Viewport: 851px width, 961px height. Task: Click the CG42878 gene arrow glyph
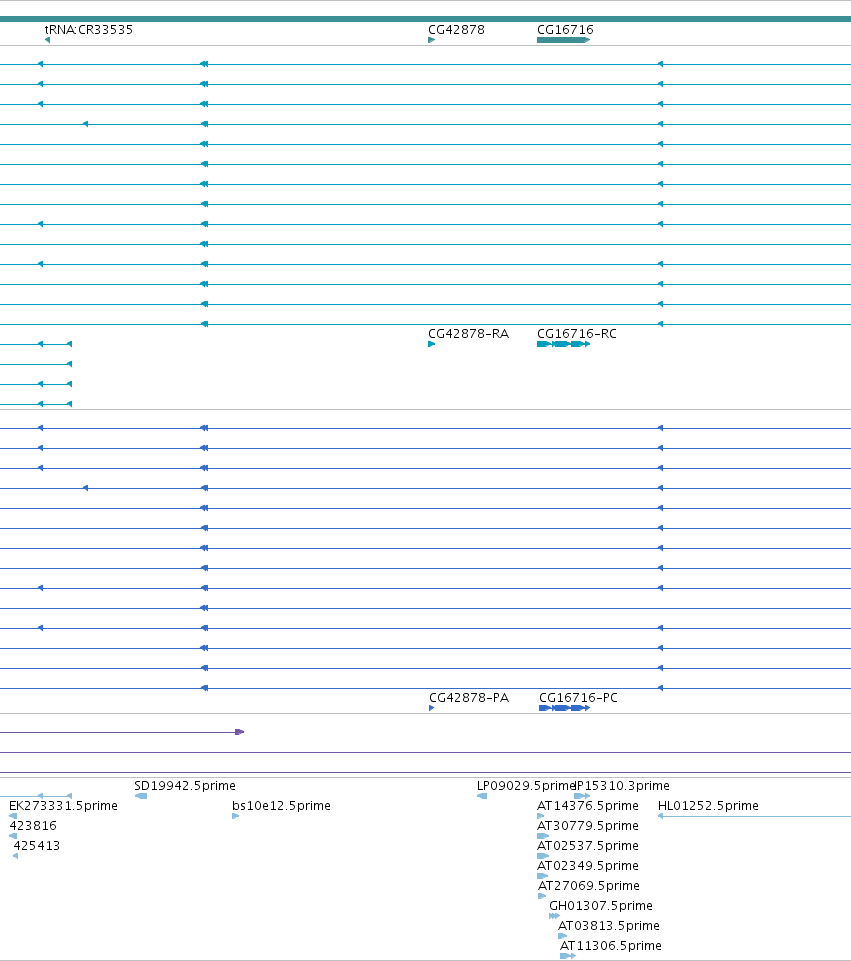(431, 40)
